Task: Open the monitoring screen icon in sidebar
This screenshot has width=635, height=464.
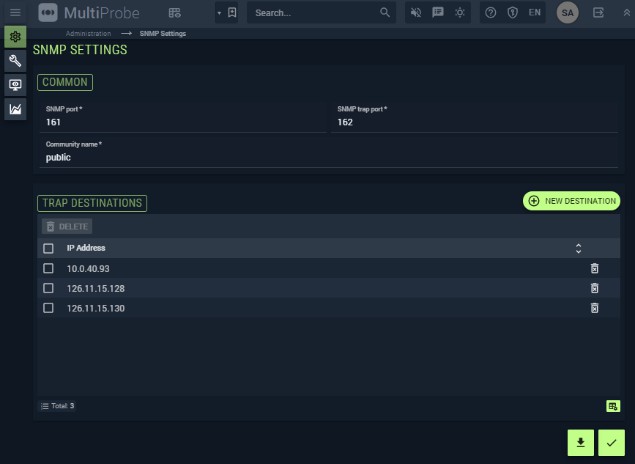Action: [x=15, y=85]
